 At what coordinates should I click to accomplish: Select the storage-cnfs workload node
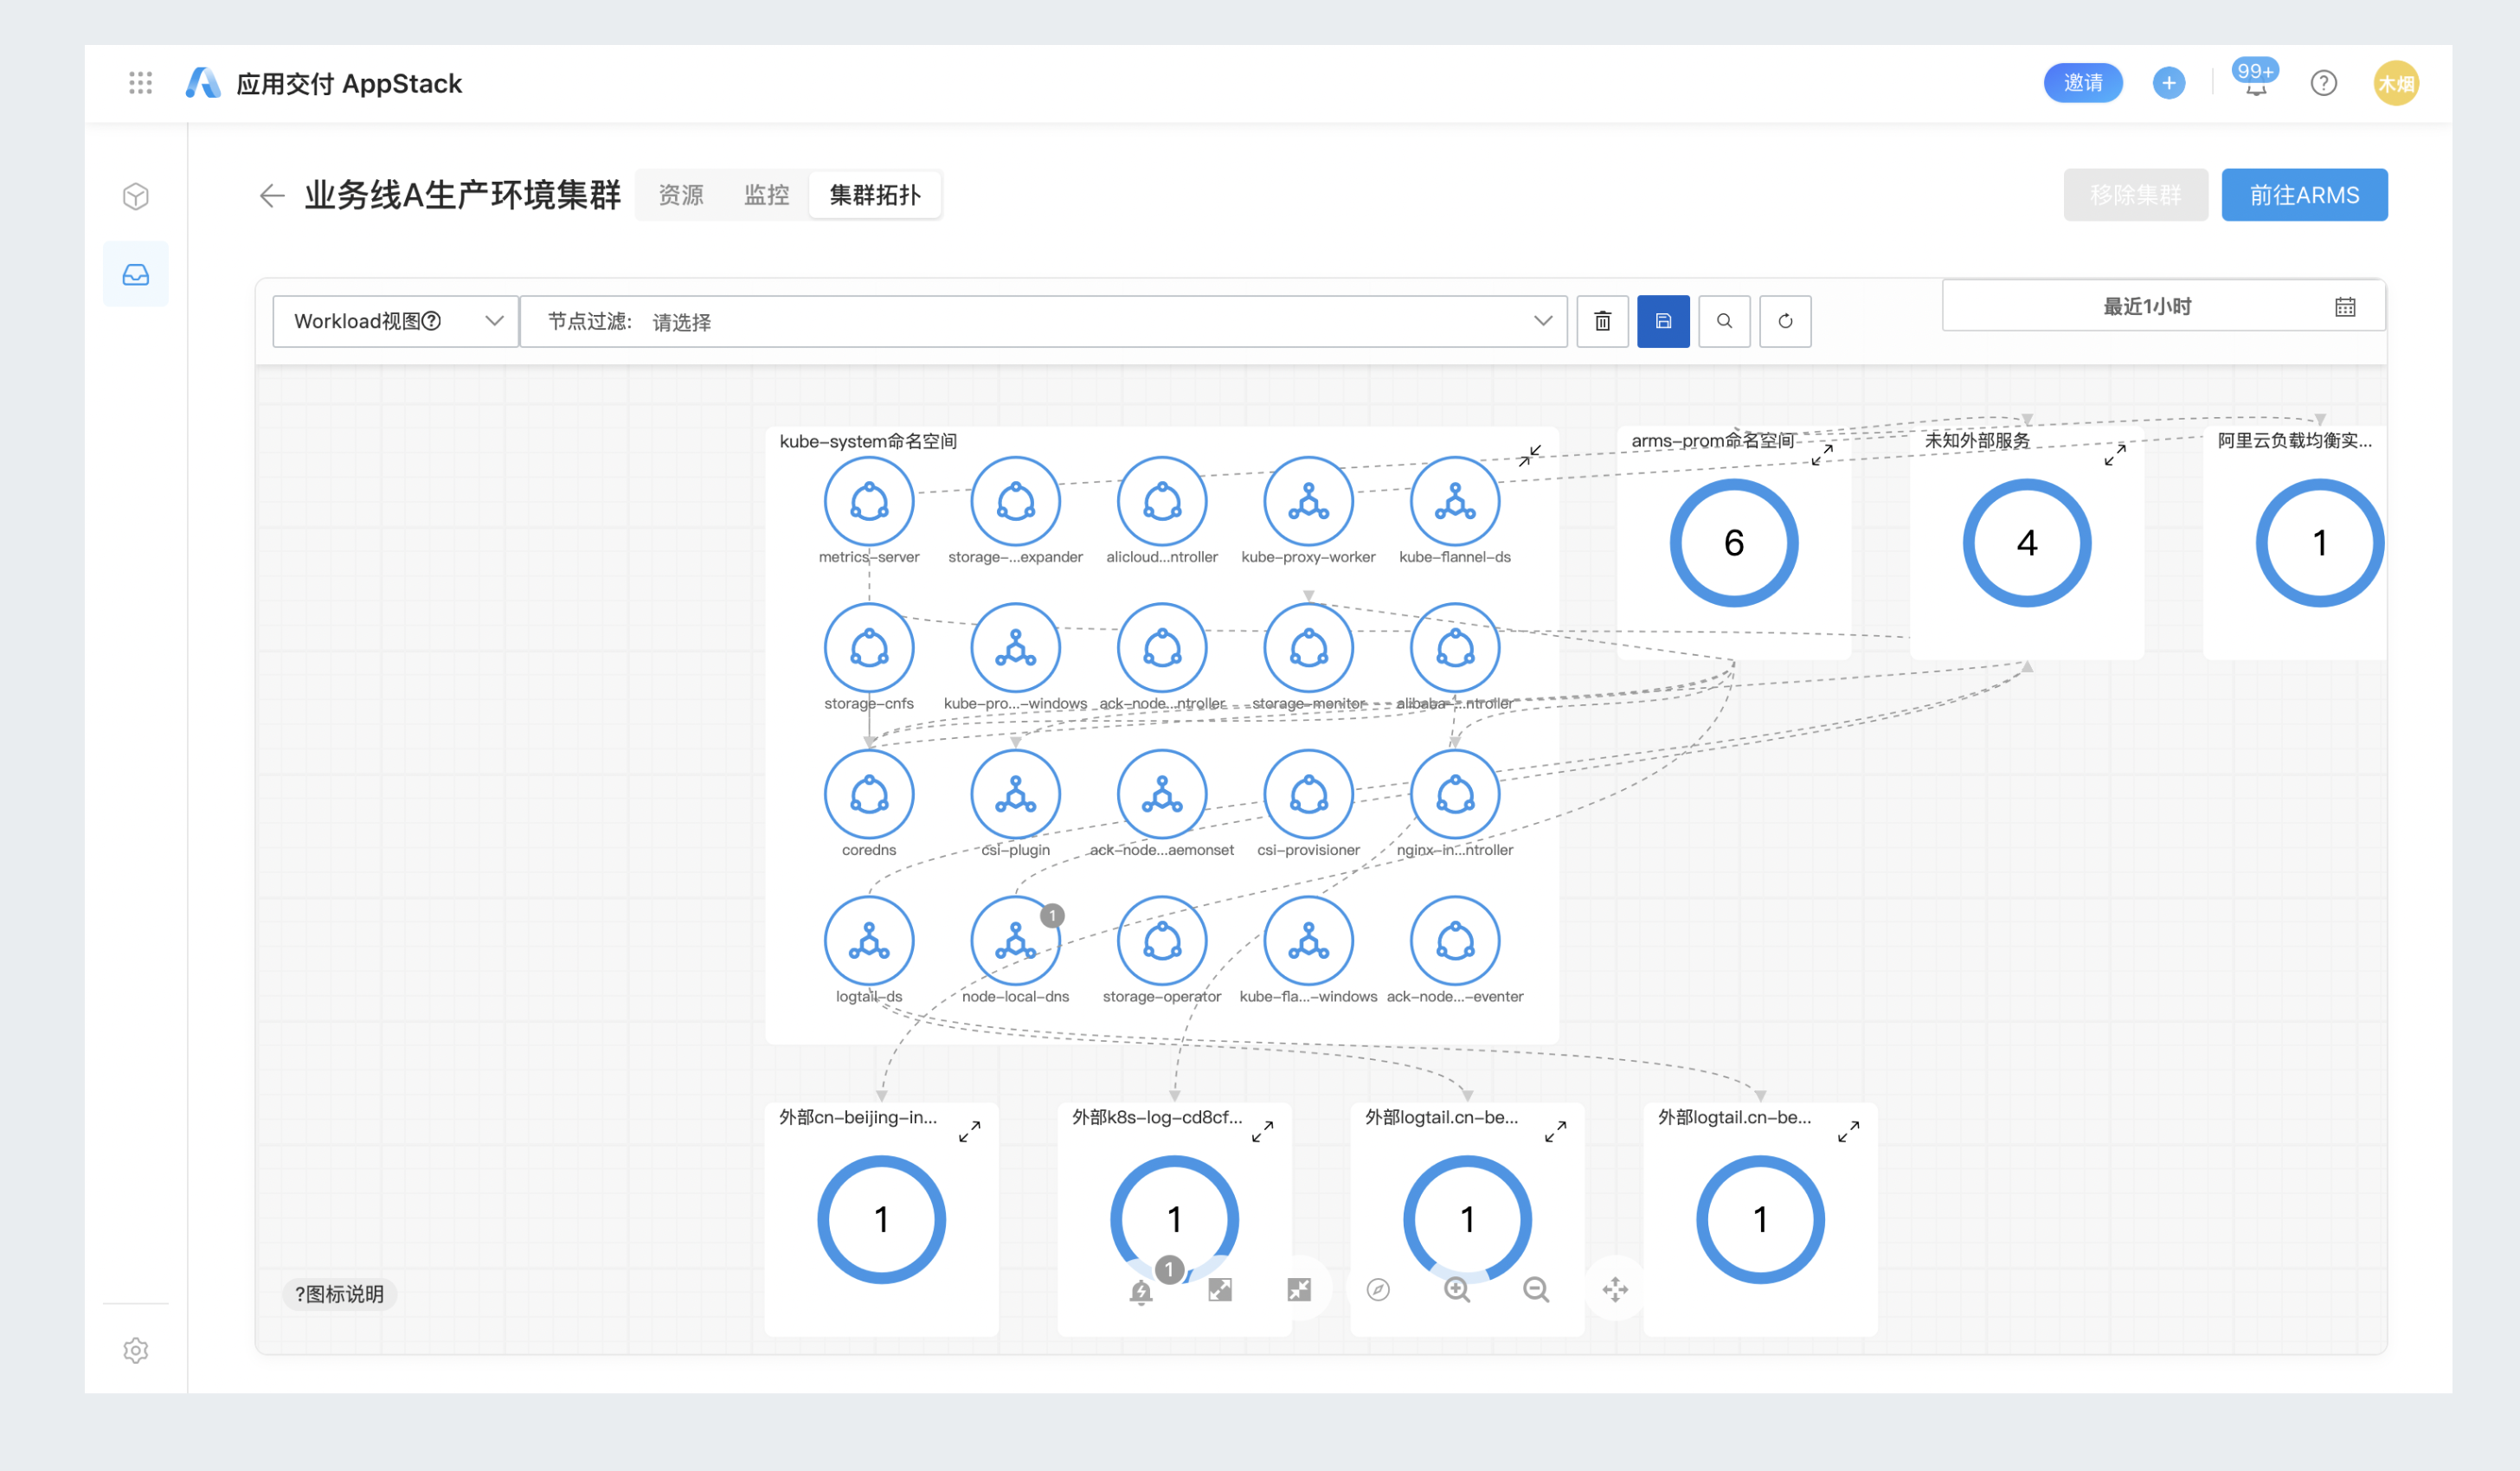[869, 648]
